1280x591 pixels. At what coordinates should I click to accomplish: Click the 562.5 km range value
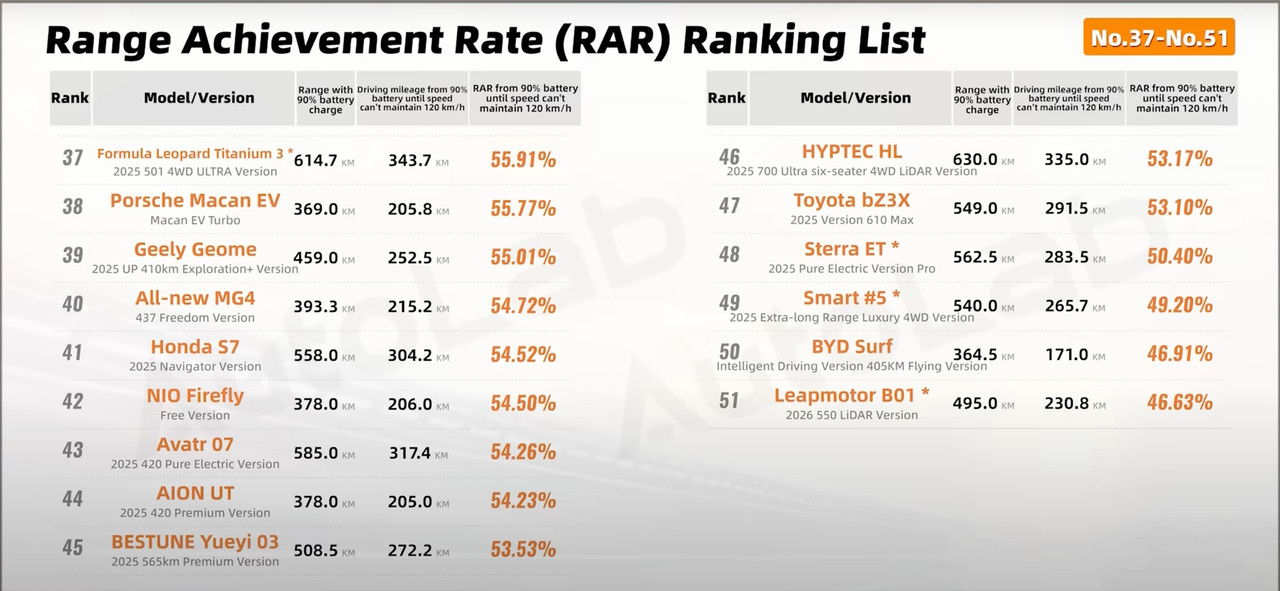coord(976,257)
